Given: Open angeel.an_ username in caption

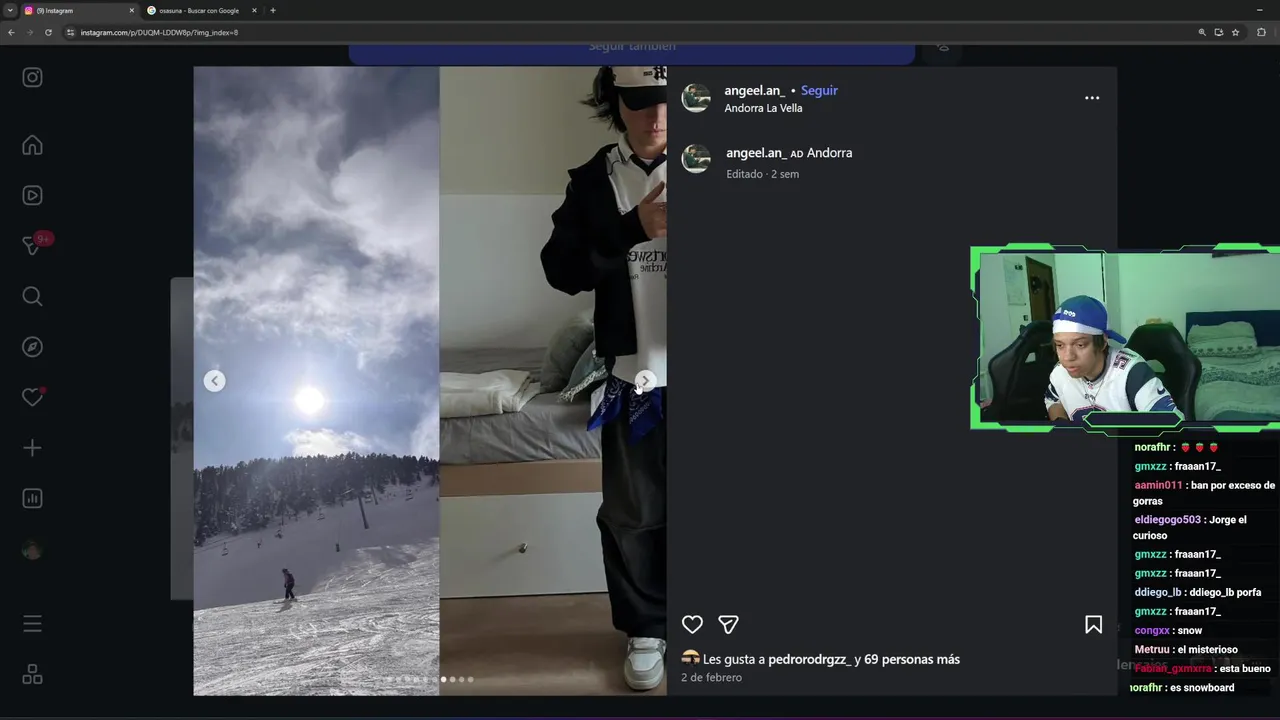Looking at the screenshot, I should (x=756, y=153).
